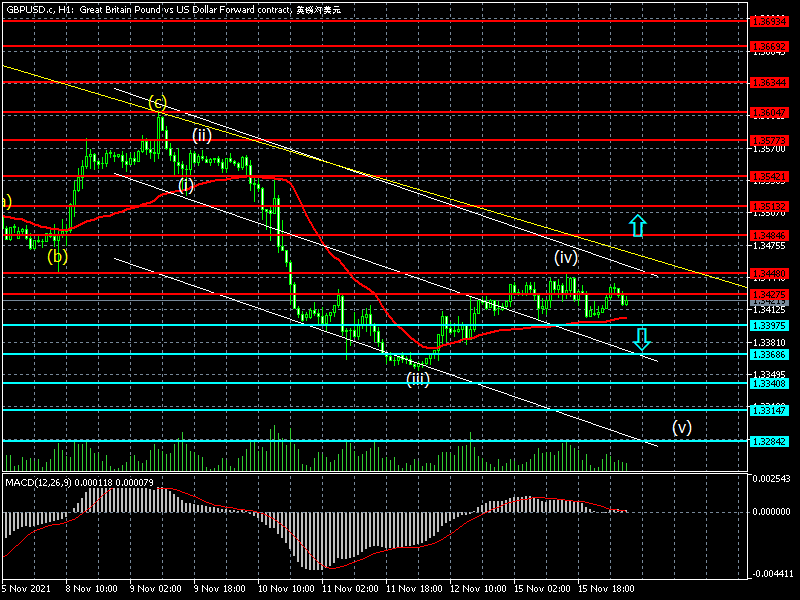
Task: Select the white (v) wave label
Action: click(681, 427)
